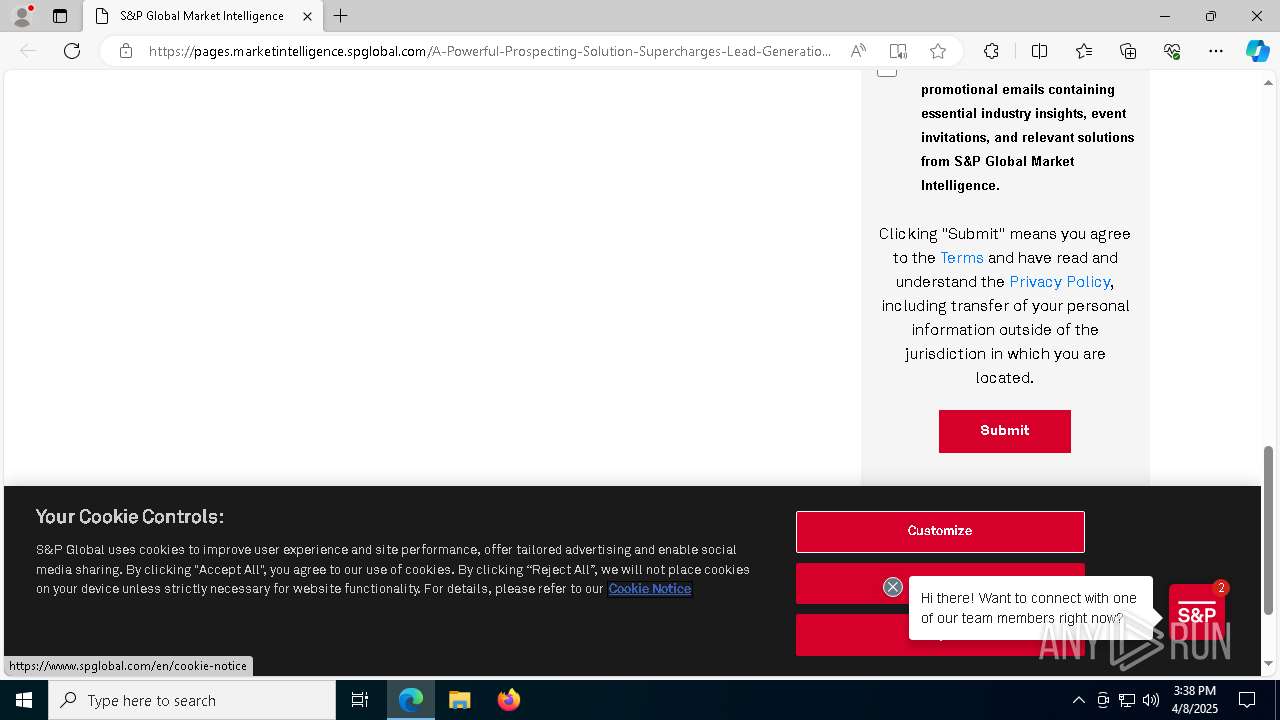Open the Privacy Policy link
Screen dimensions: 1280x720
click(1060, 282)
